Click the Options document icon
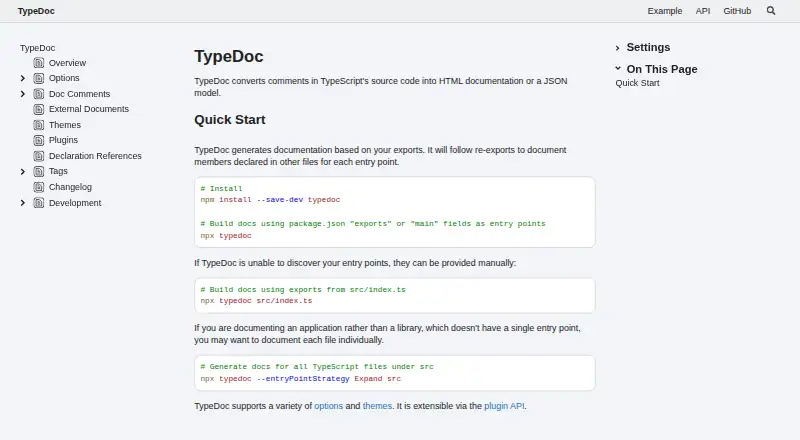The width and height of the screenshot is (800, 440). click(39, 78)
